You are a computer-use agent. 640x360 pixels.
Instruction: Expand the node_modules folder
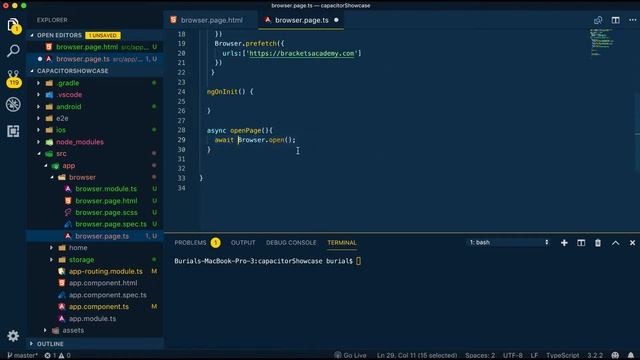click(80, 142)
